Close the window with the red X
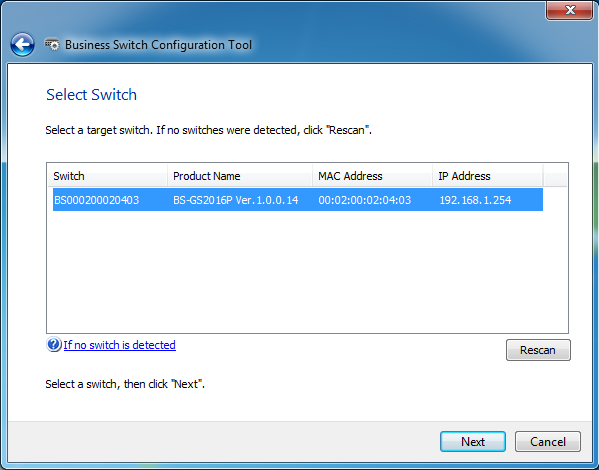The width and height of the screenshot is (599, 470). 570,10
